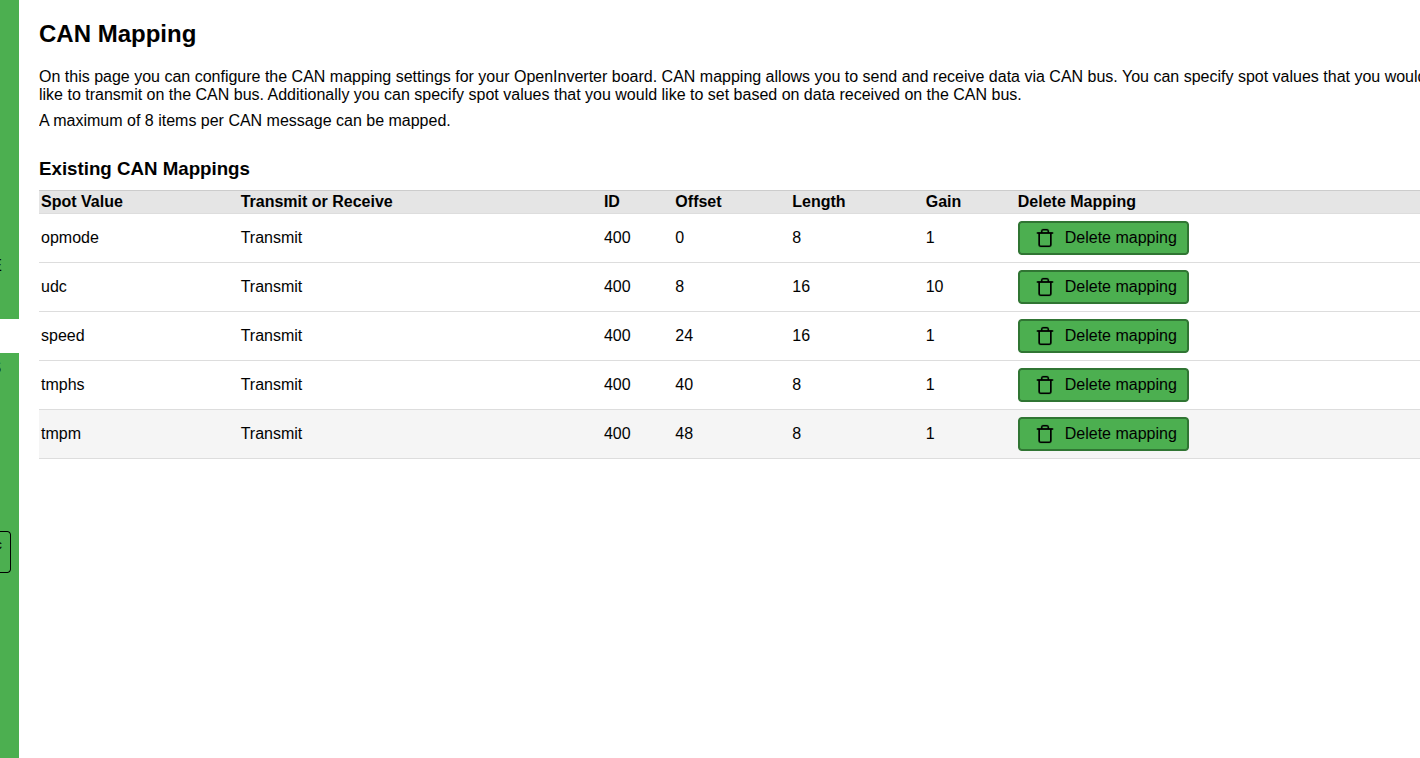Click the trash icon in the speed row

(x=1045, y=336)
